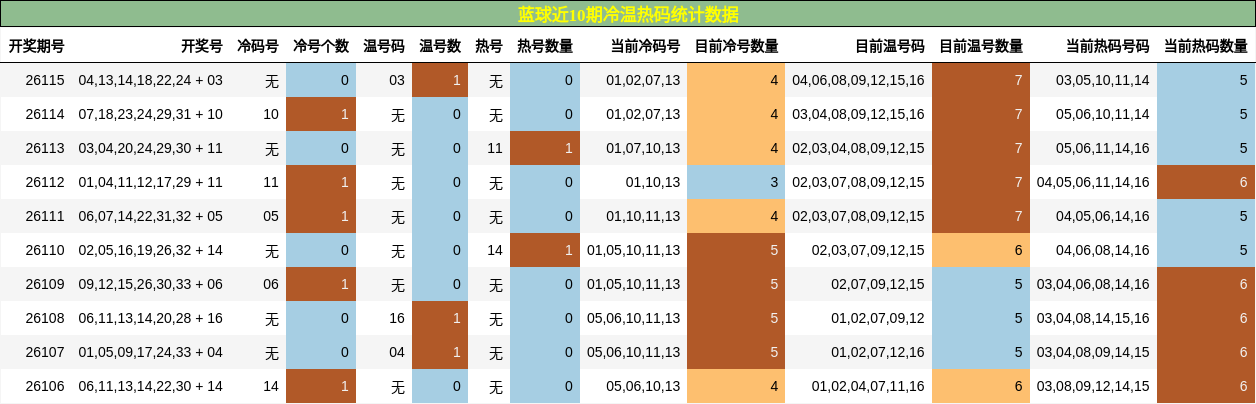Viewport: 1256px width, 404px height.
Task: Click period number 26108
Action: [45, 318]
